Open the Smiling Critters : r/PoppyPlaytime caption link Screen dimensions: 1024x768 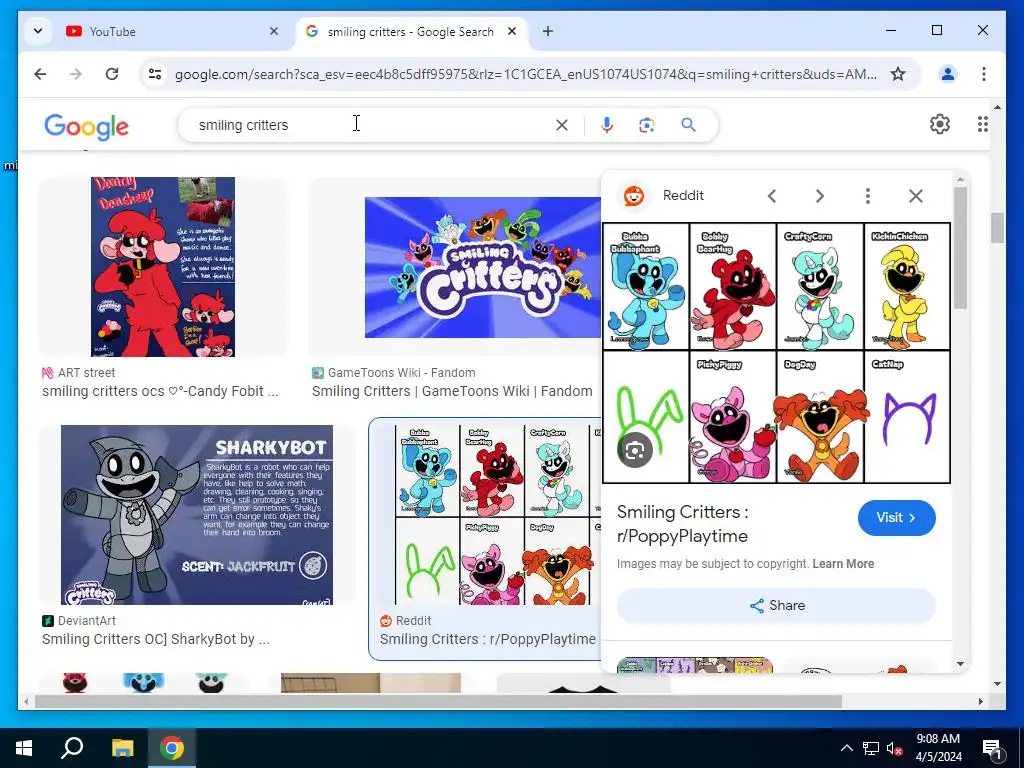tap(487, 639)
